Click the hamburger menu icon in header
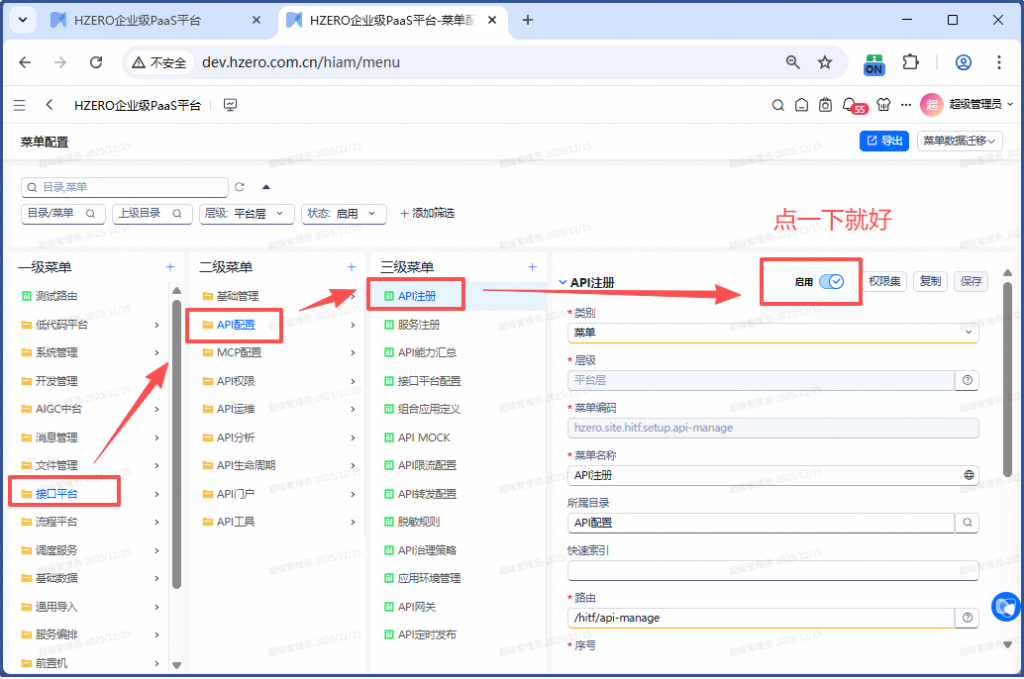The width and height of the screenshot is (1024, 679). pos(20,105)
